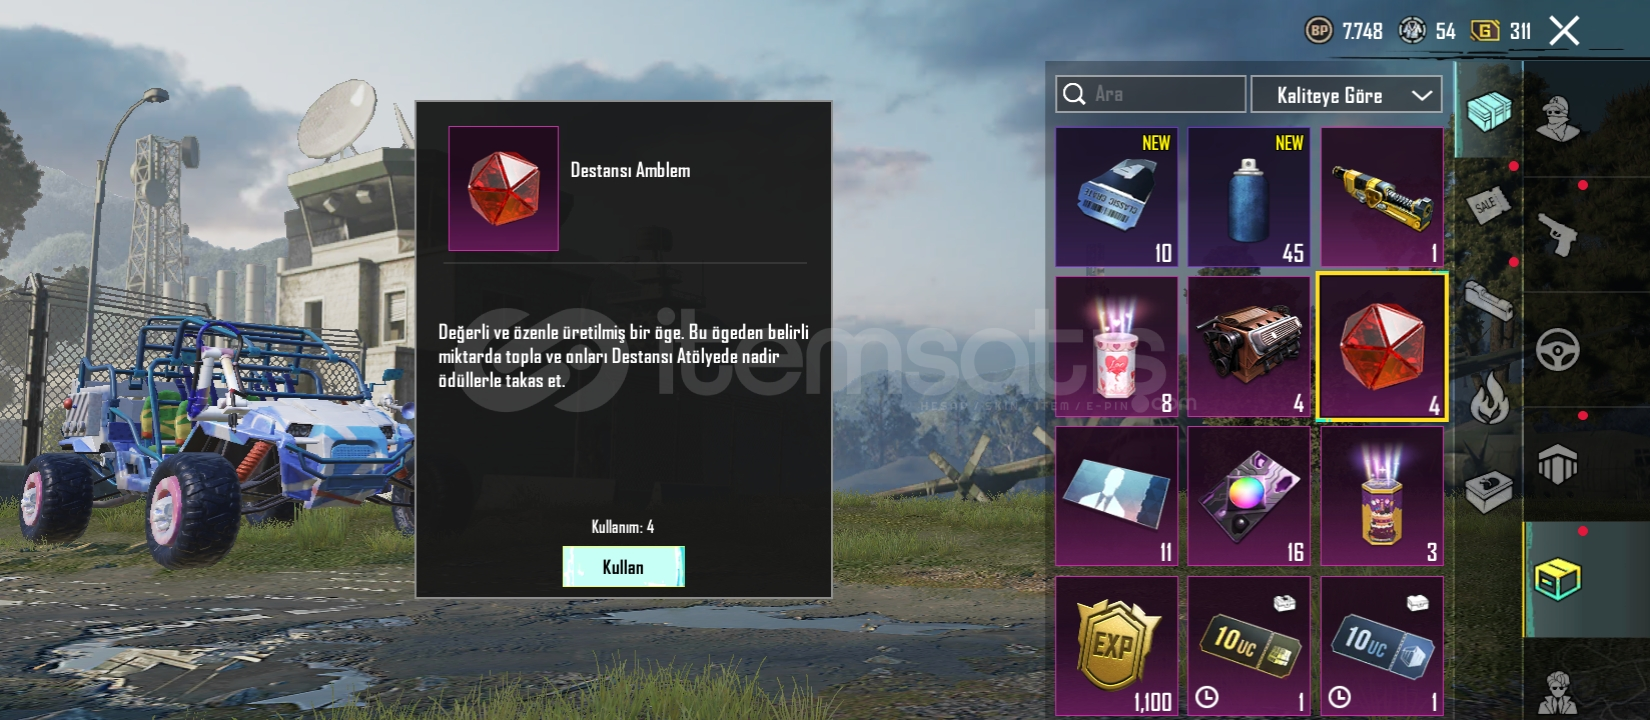Select the blue spray can item

(1249, 197)
